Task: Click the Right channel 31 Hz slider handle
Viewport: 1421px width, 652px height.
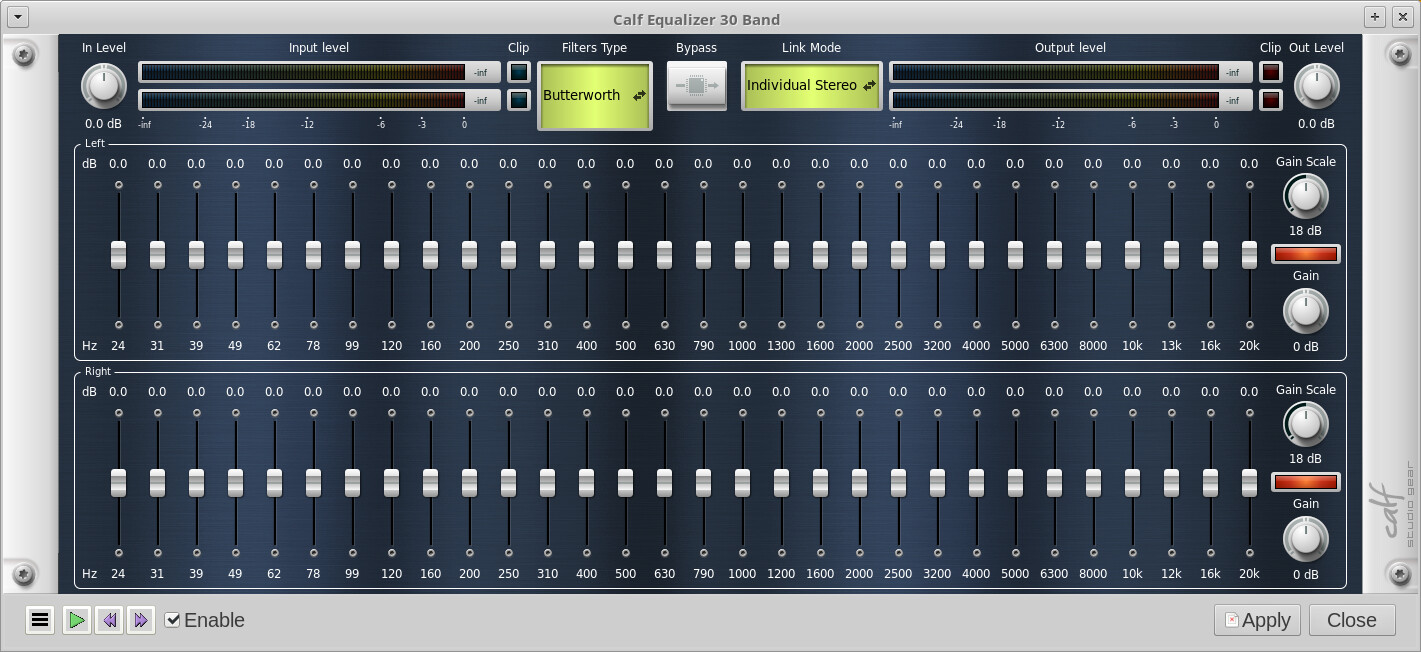Action: pyautogui.click(x=157, y=483)
